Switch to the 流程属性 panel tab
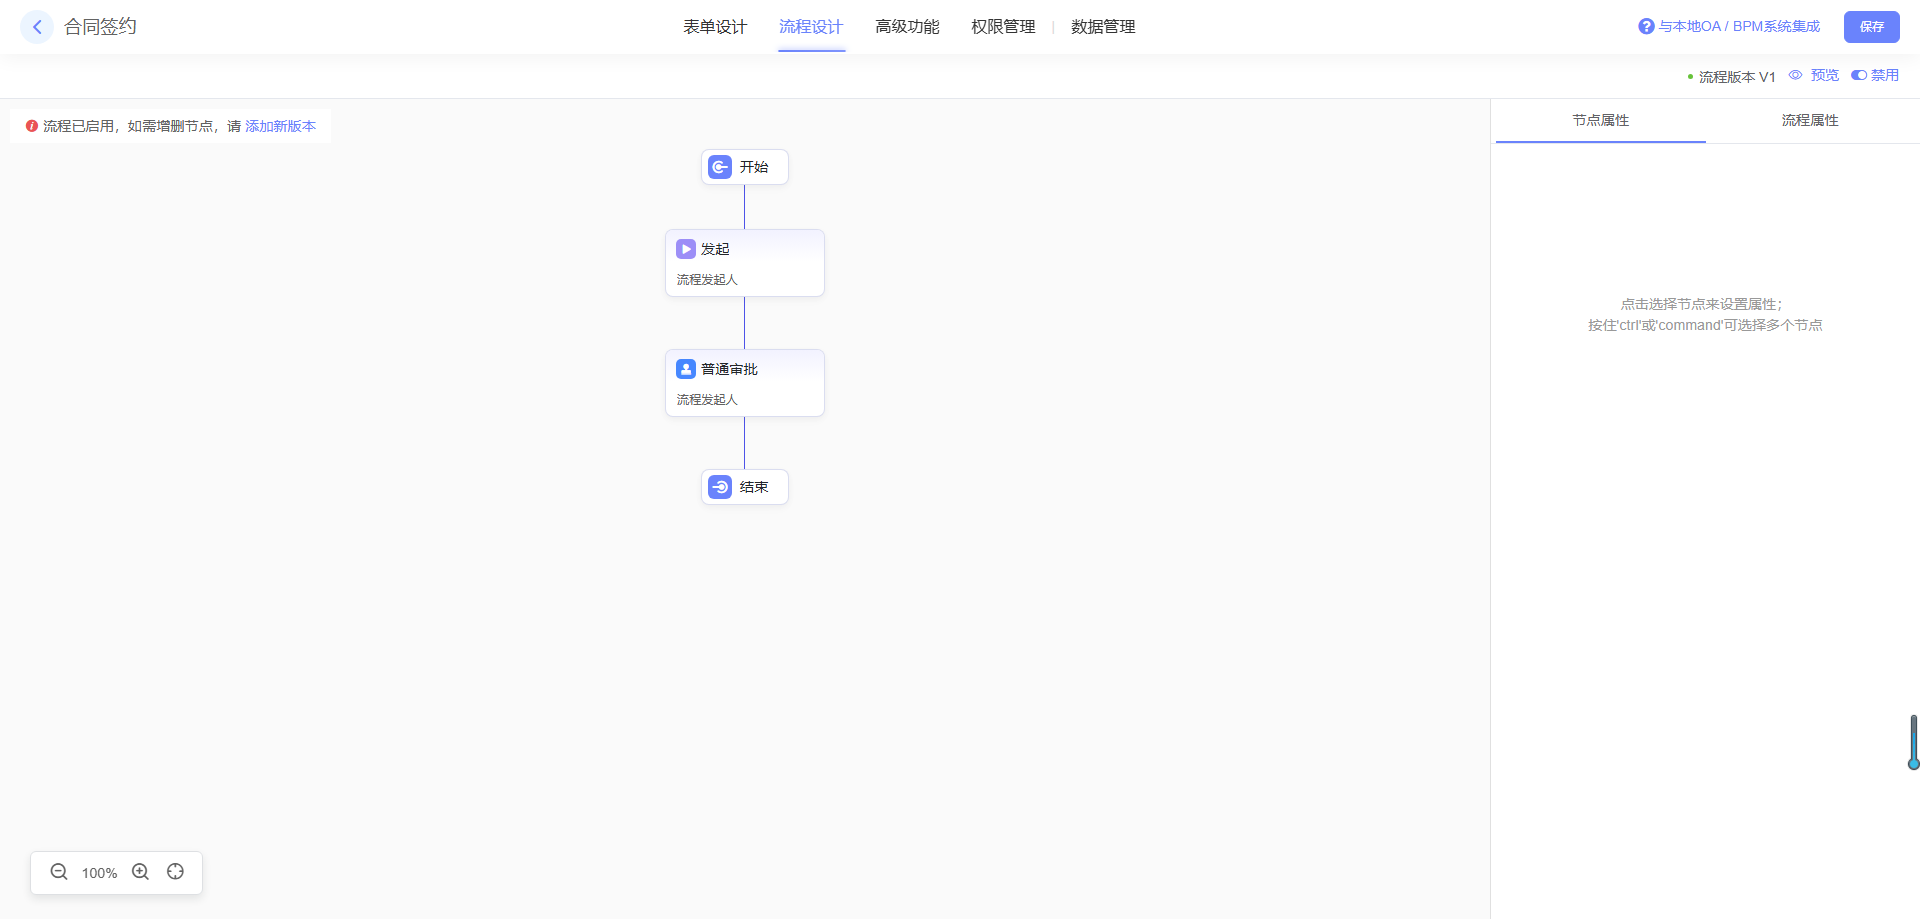 coord(1809,120)
